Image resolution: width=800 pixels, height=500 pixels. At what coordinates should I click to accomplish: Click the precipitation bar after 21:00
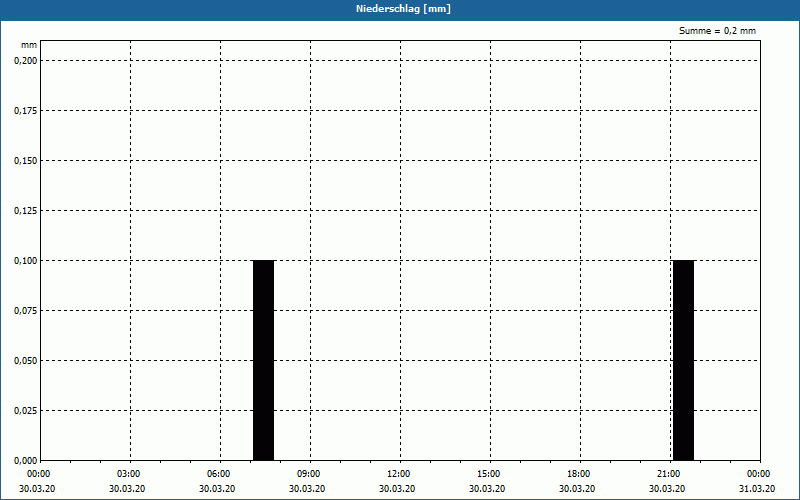(x=684, y=360)
